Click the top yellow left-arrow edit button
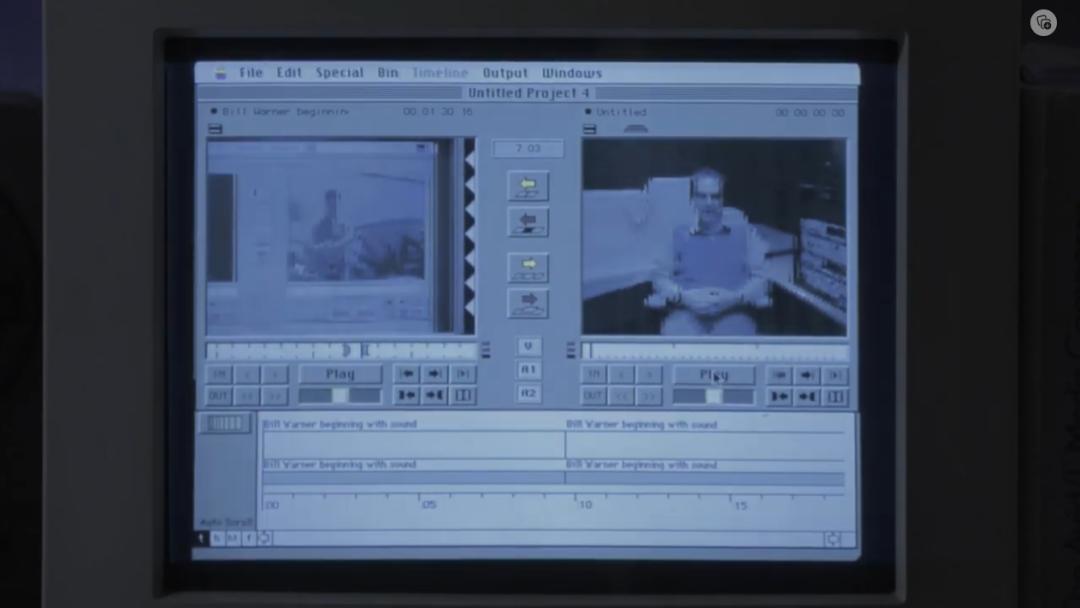 tap(528, 186)
